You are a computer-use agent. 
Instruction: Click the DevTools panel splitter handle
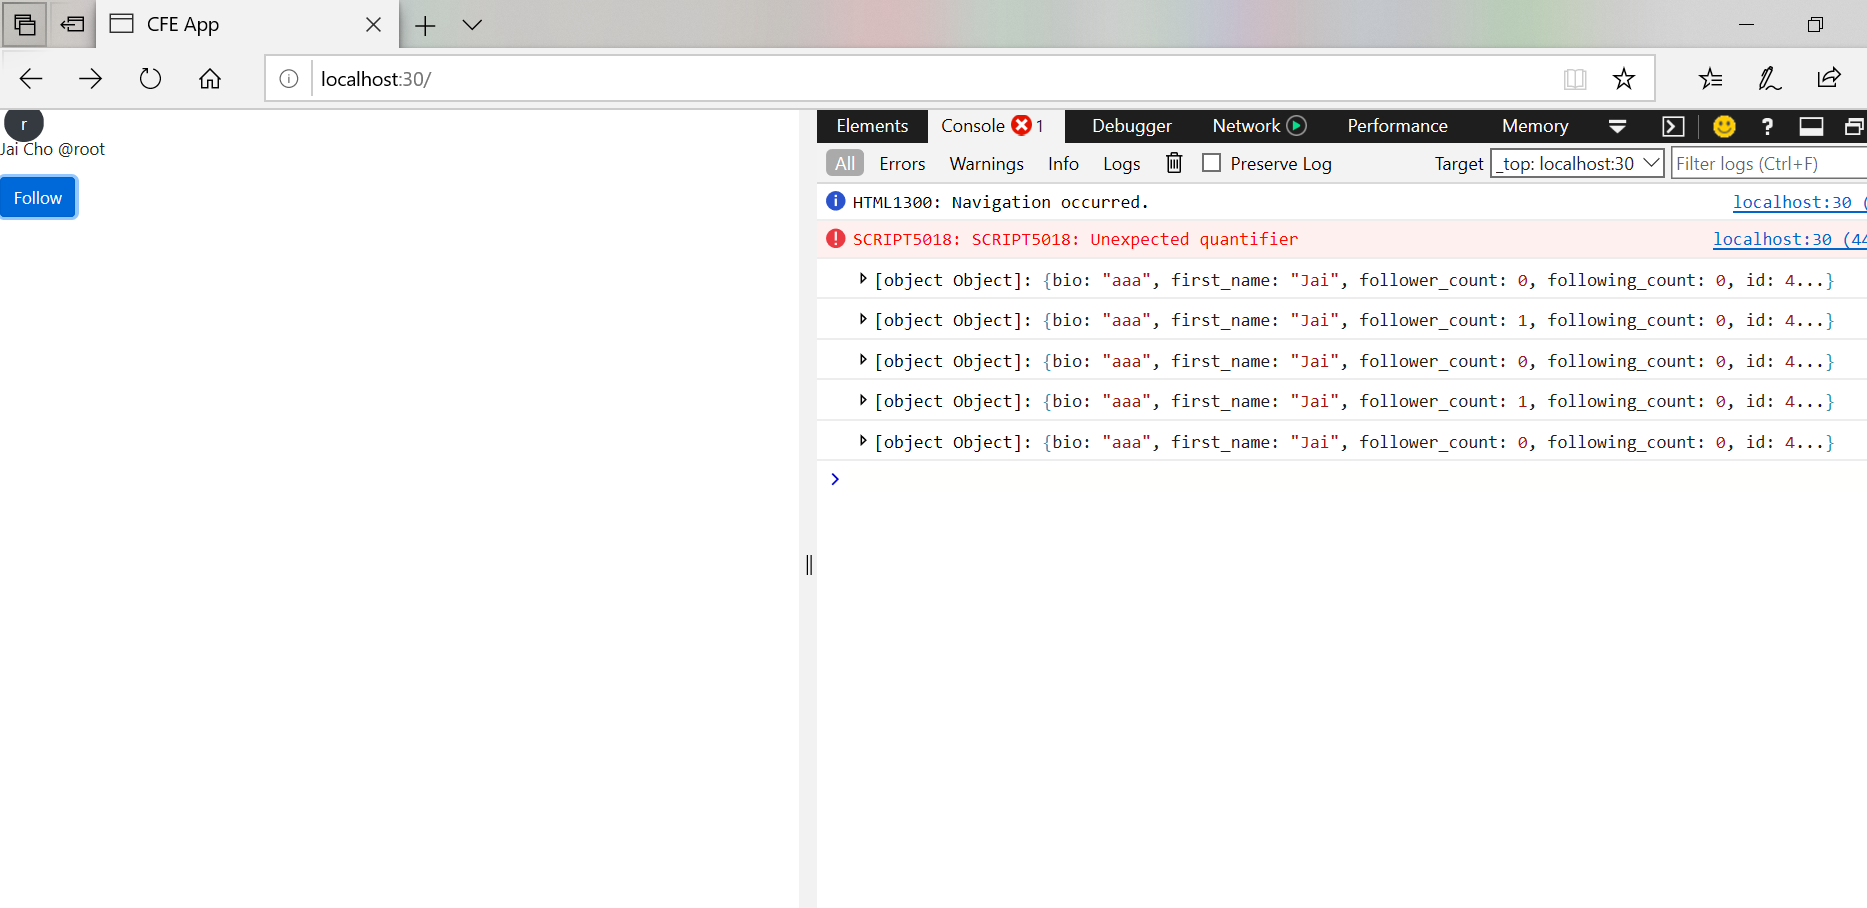coord(809,565)
